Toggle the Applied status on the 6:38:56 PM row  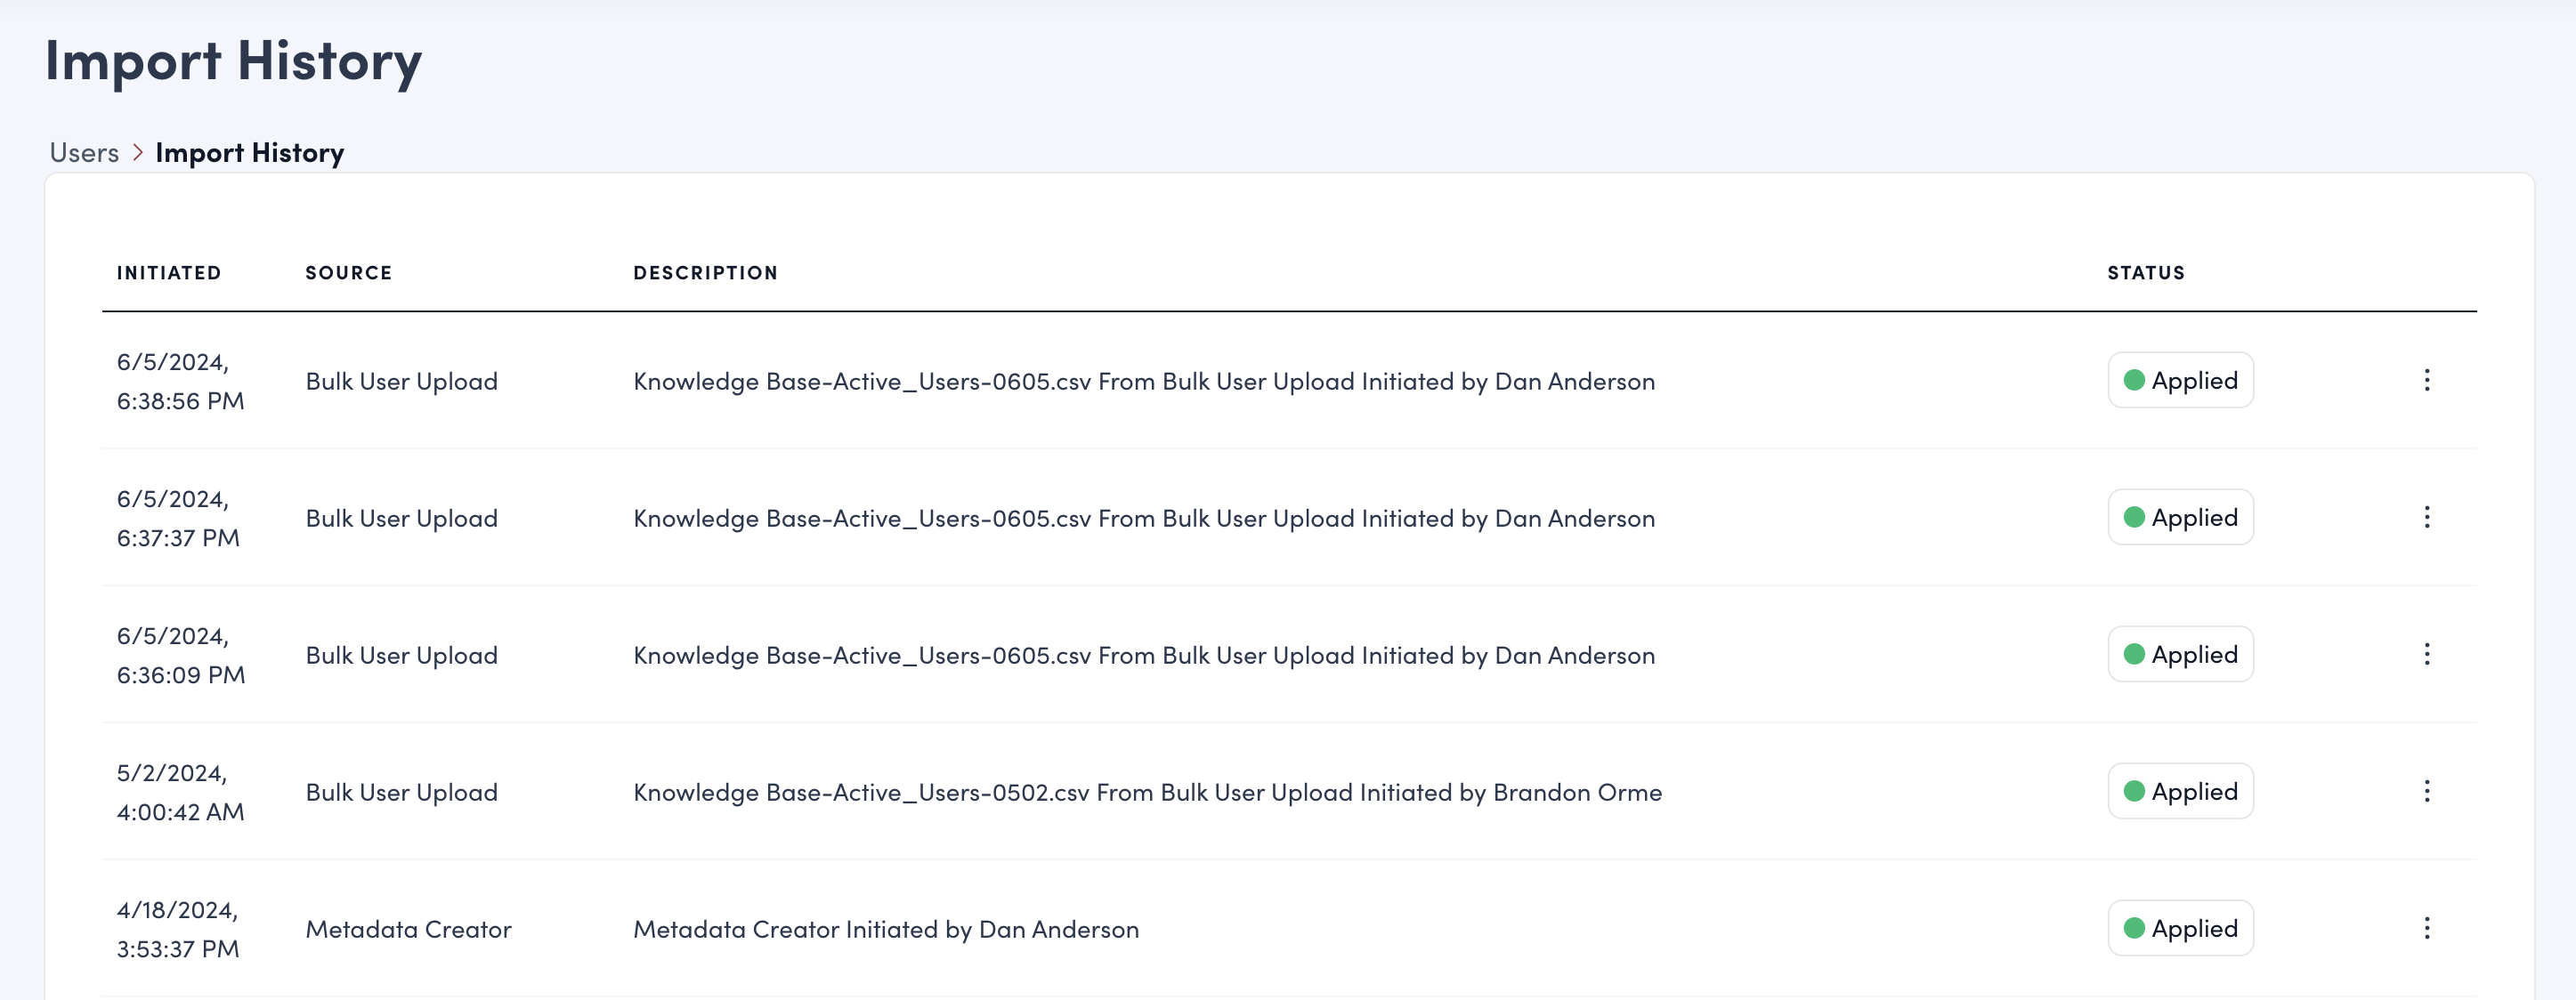click(x=2180, y=380)
